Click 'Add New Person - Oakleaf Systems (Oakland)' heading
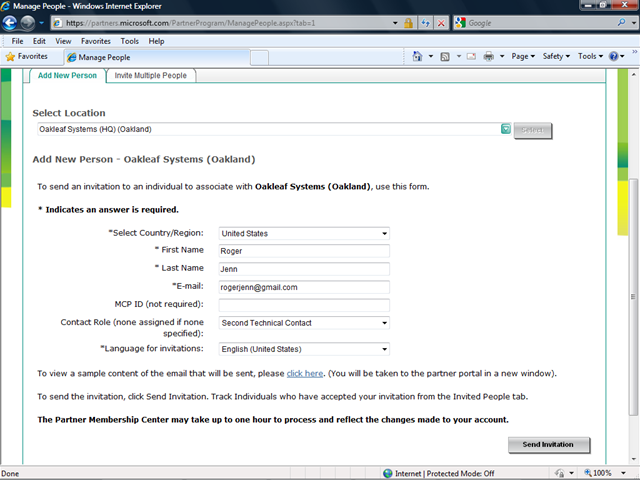The height and width of the screenshot is (480, 640). [144, 160]
